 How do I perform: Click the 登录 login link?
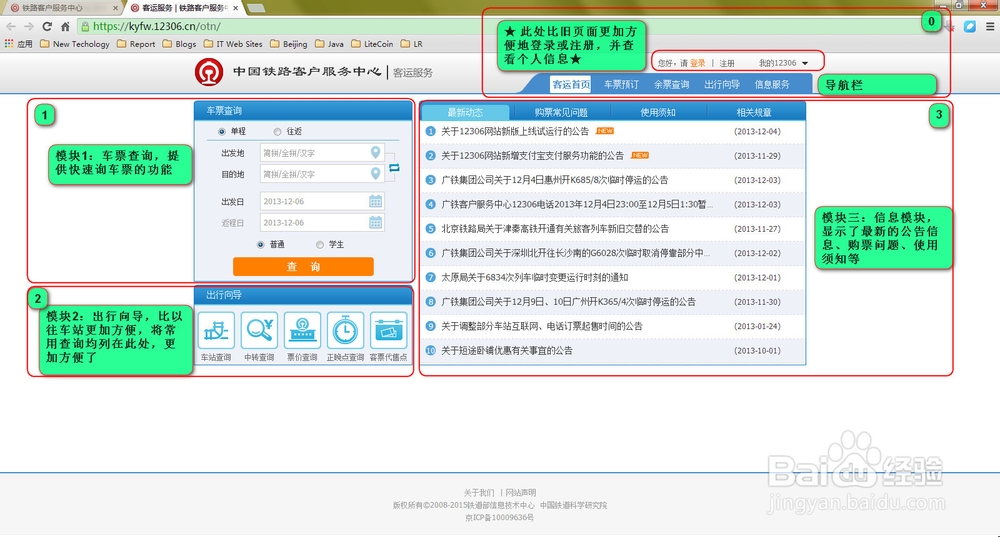click(698, 63)
